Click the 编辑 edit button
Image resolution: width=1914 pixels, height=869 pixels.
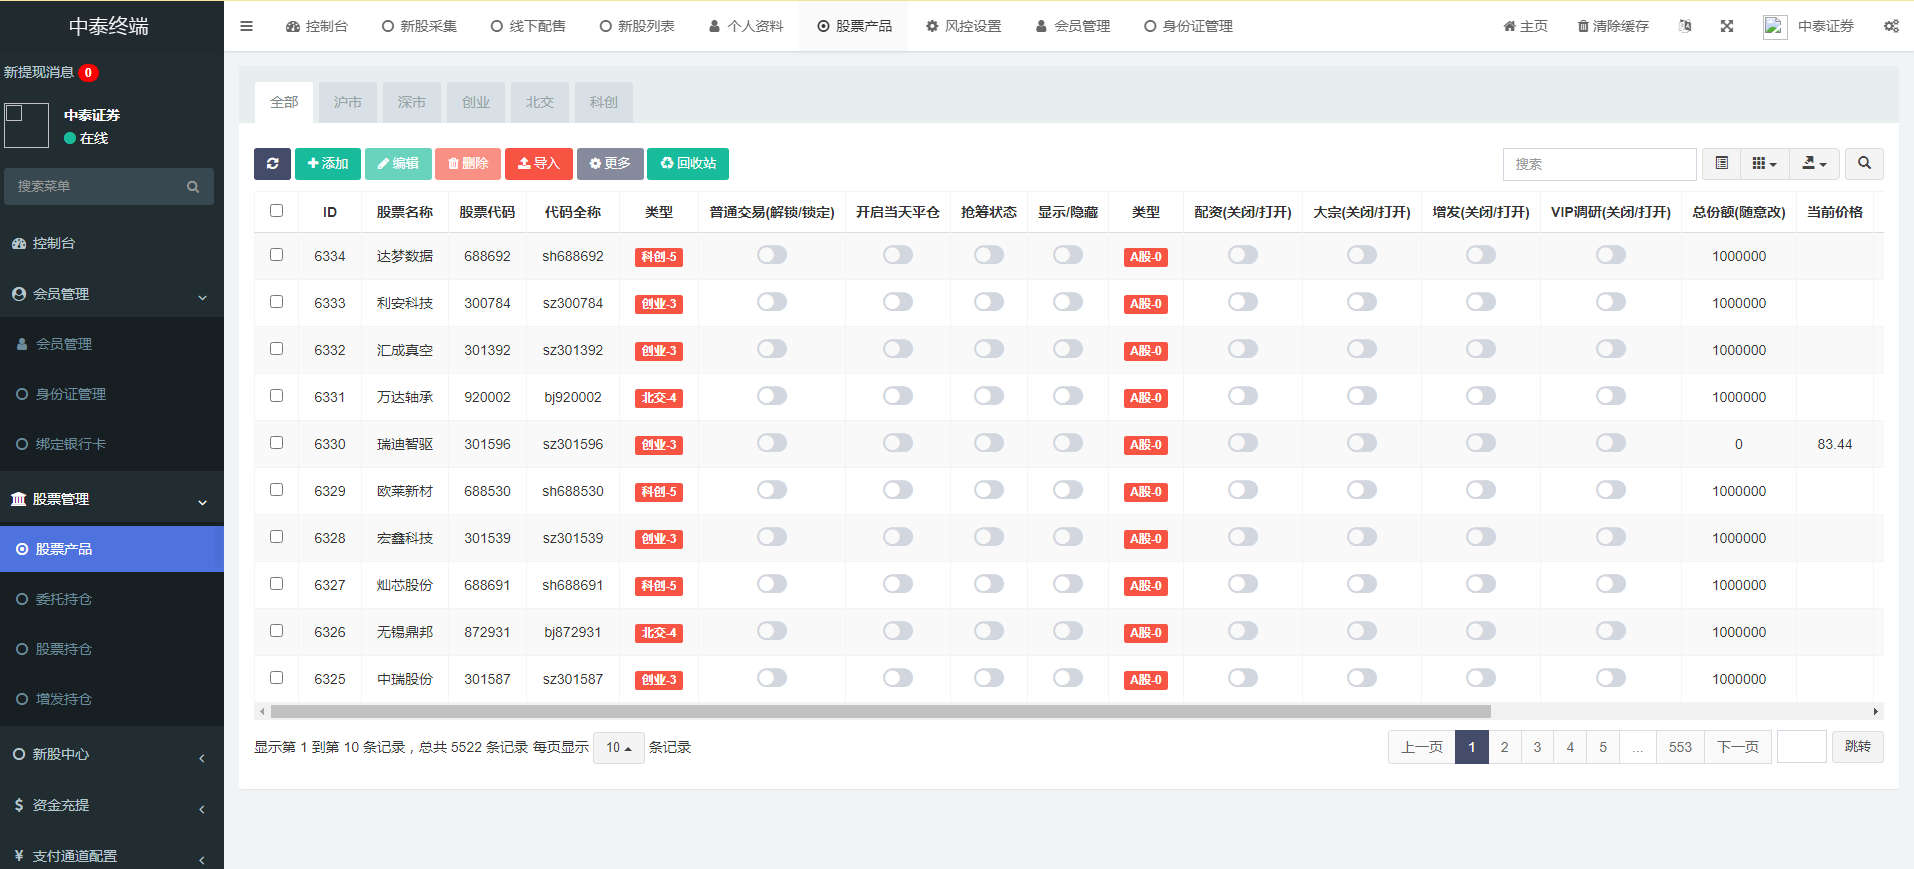point(398,164)
